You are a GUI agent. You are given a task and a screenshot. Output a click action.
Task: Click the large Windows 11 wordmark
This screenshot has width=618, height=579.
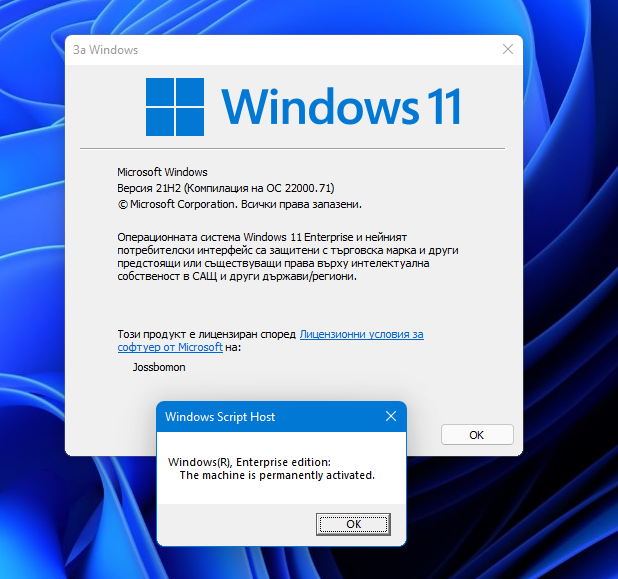pos(341,106)
